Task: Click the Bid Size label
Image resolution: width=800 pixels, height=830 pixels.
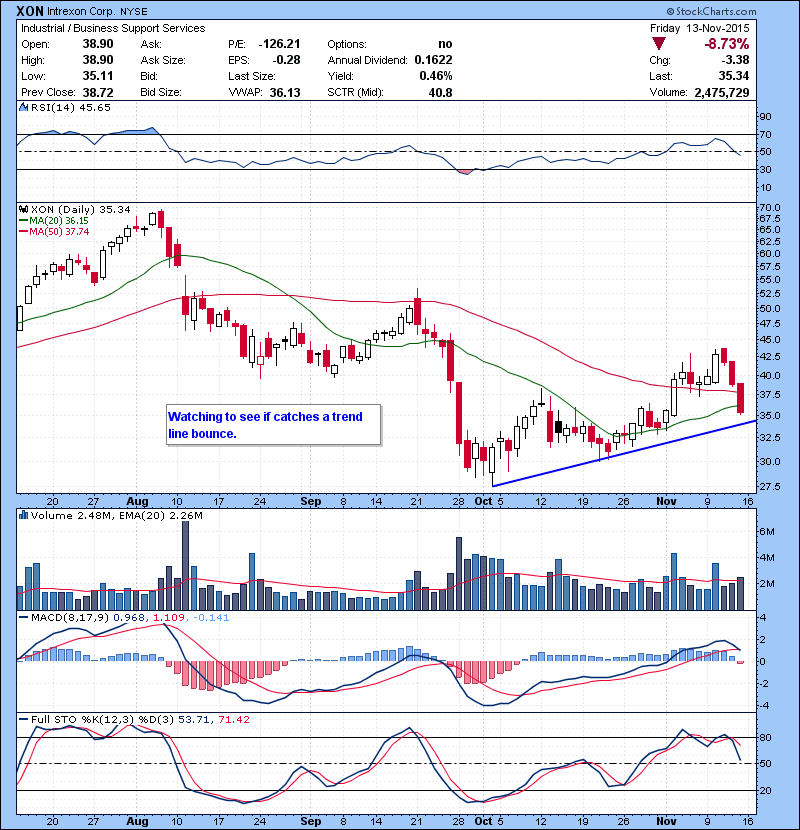Action: pos(161,92)
